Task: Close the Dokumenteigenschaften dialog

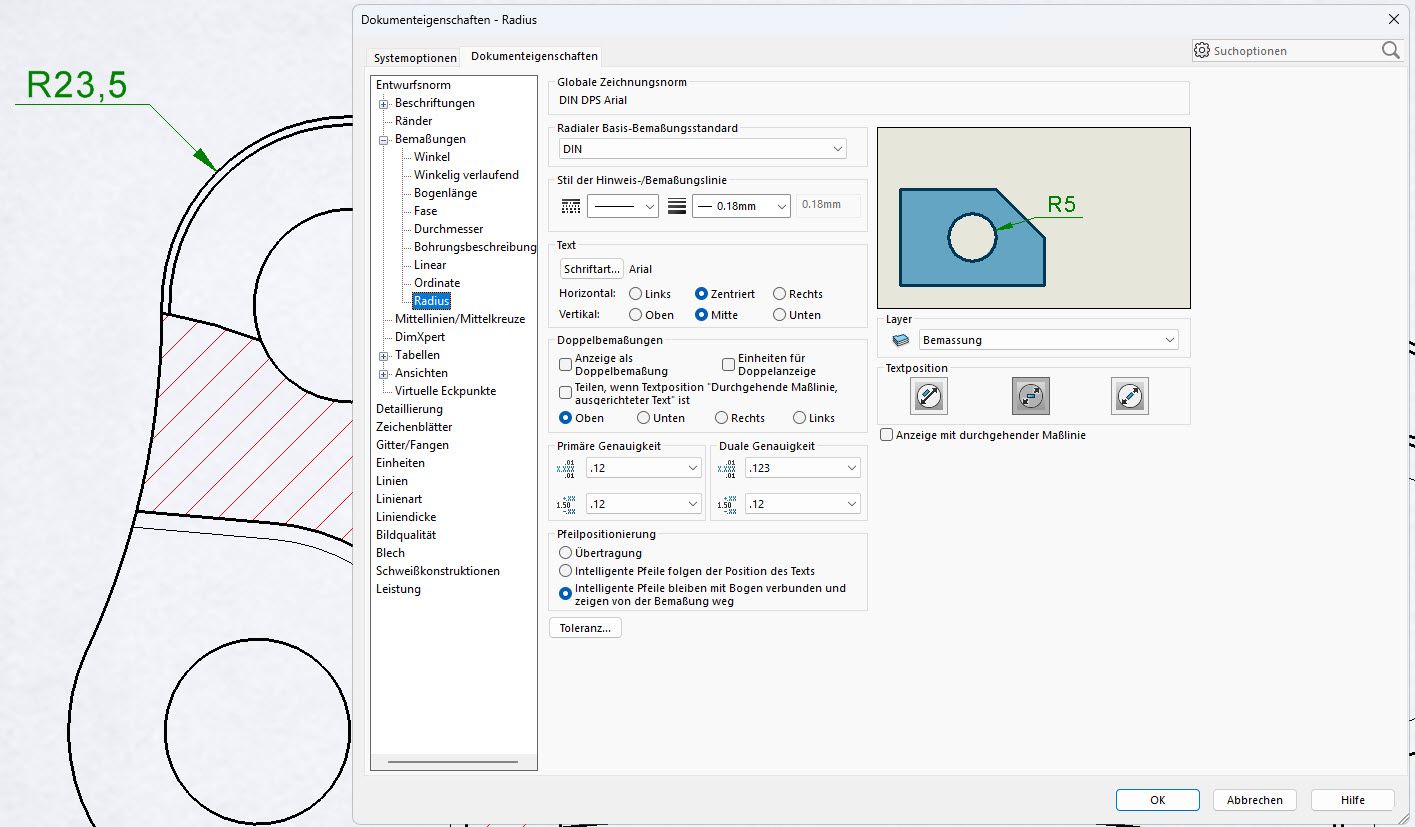Action: [1394, 19]
